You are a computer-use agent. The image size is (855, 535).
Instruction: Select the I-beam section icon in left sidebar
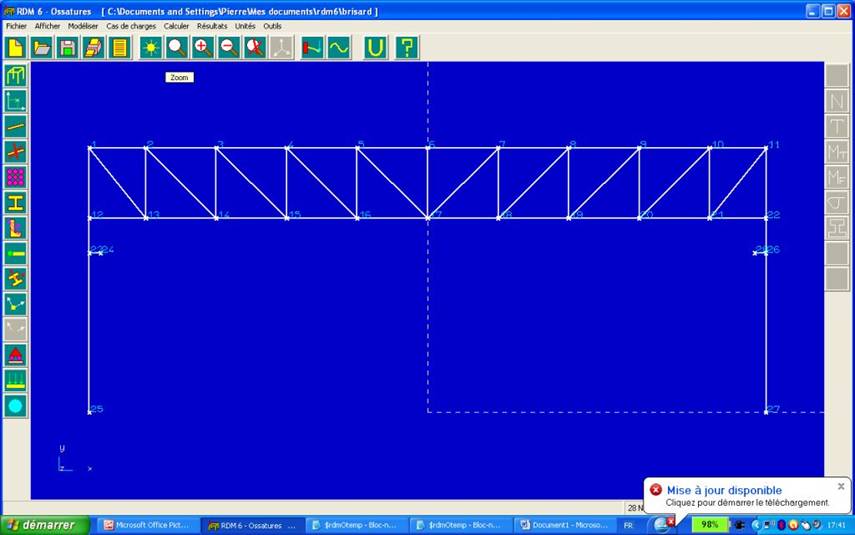[15, 202]
